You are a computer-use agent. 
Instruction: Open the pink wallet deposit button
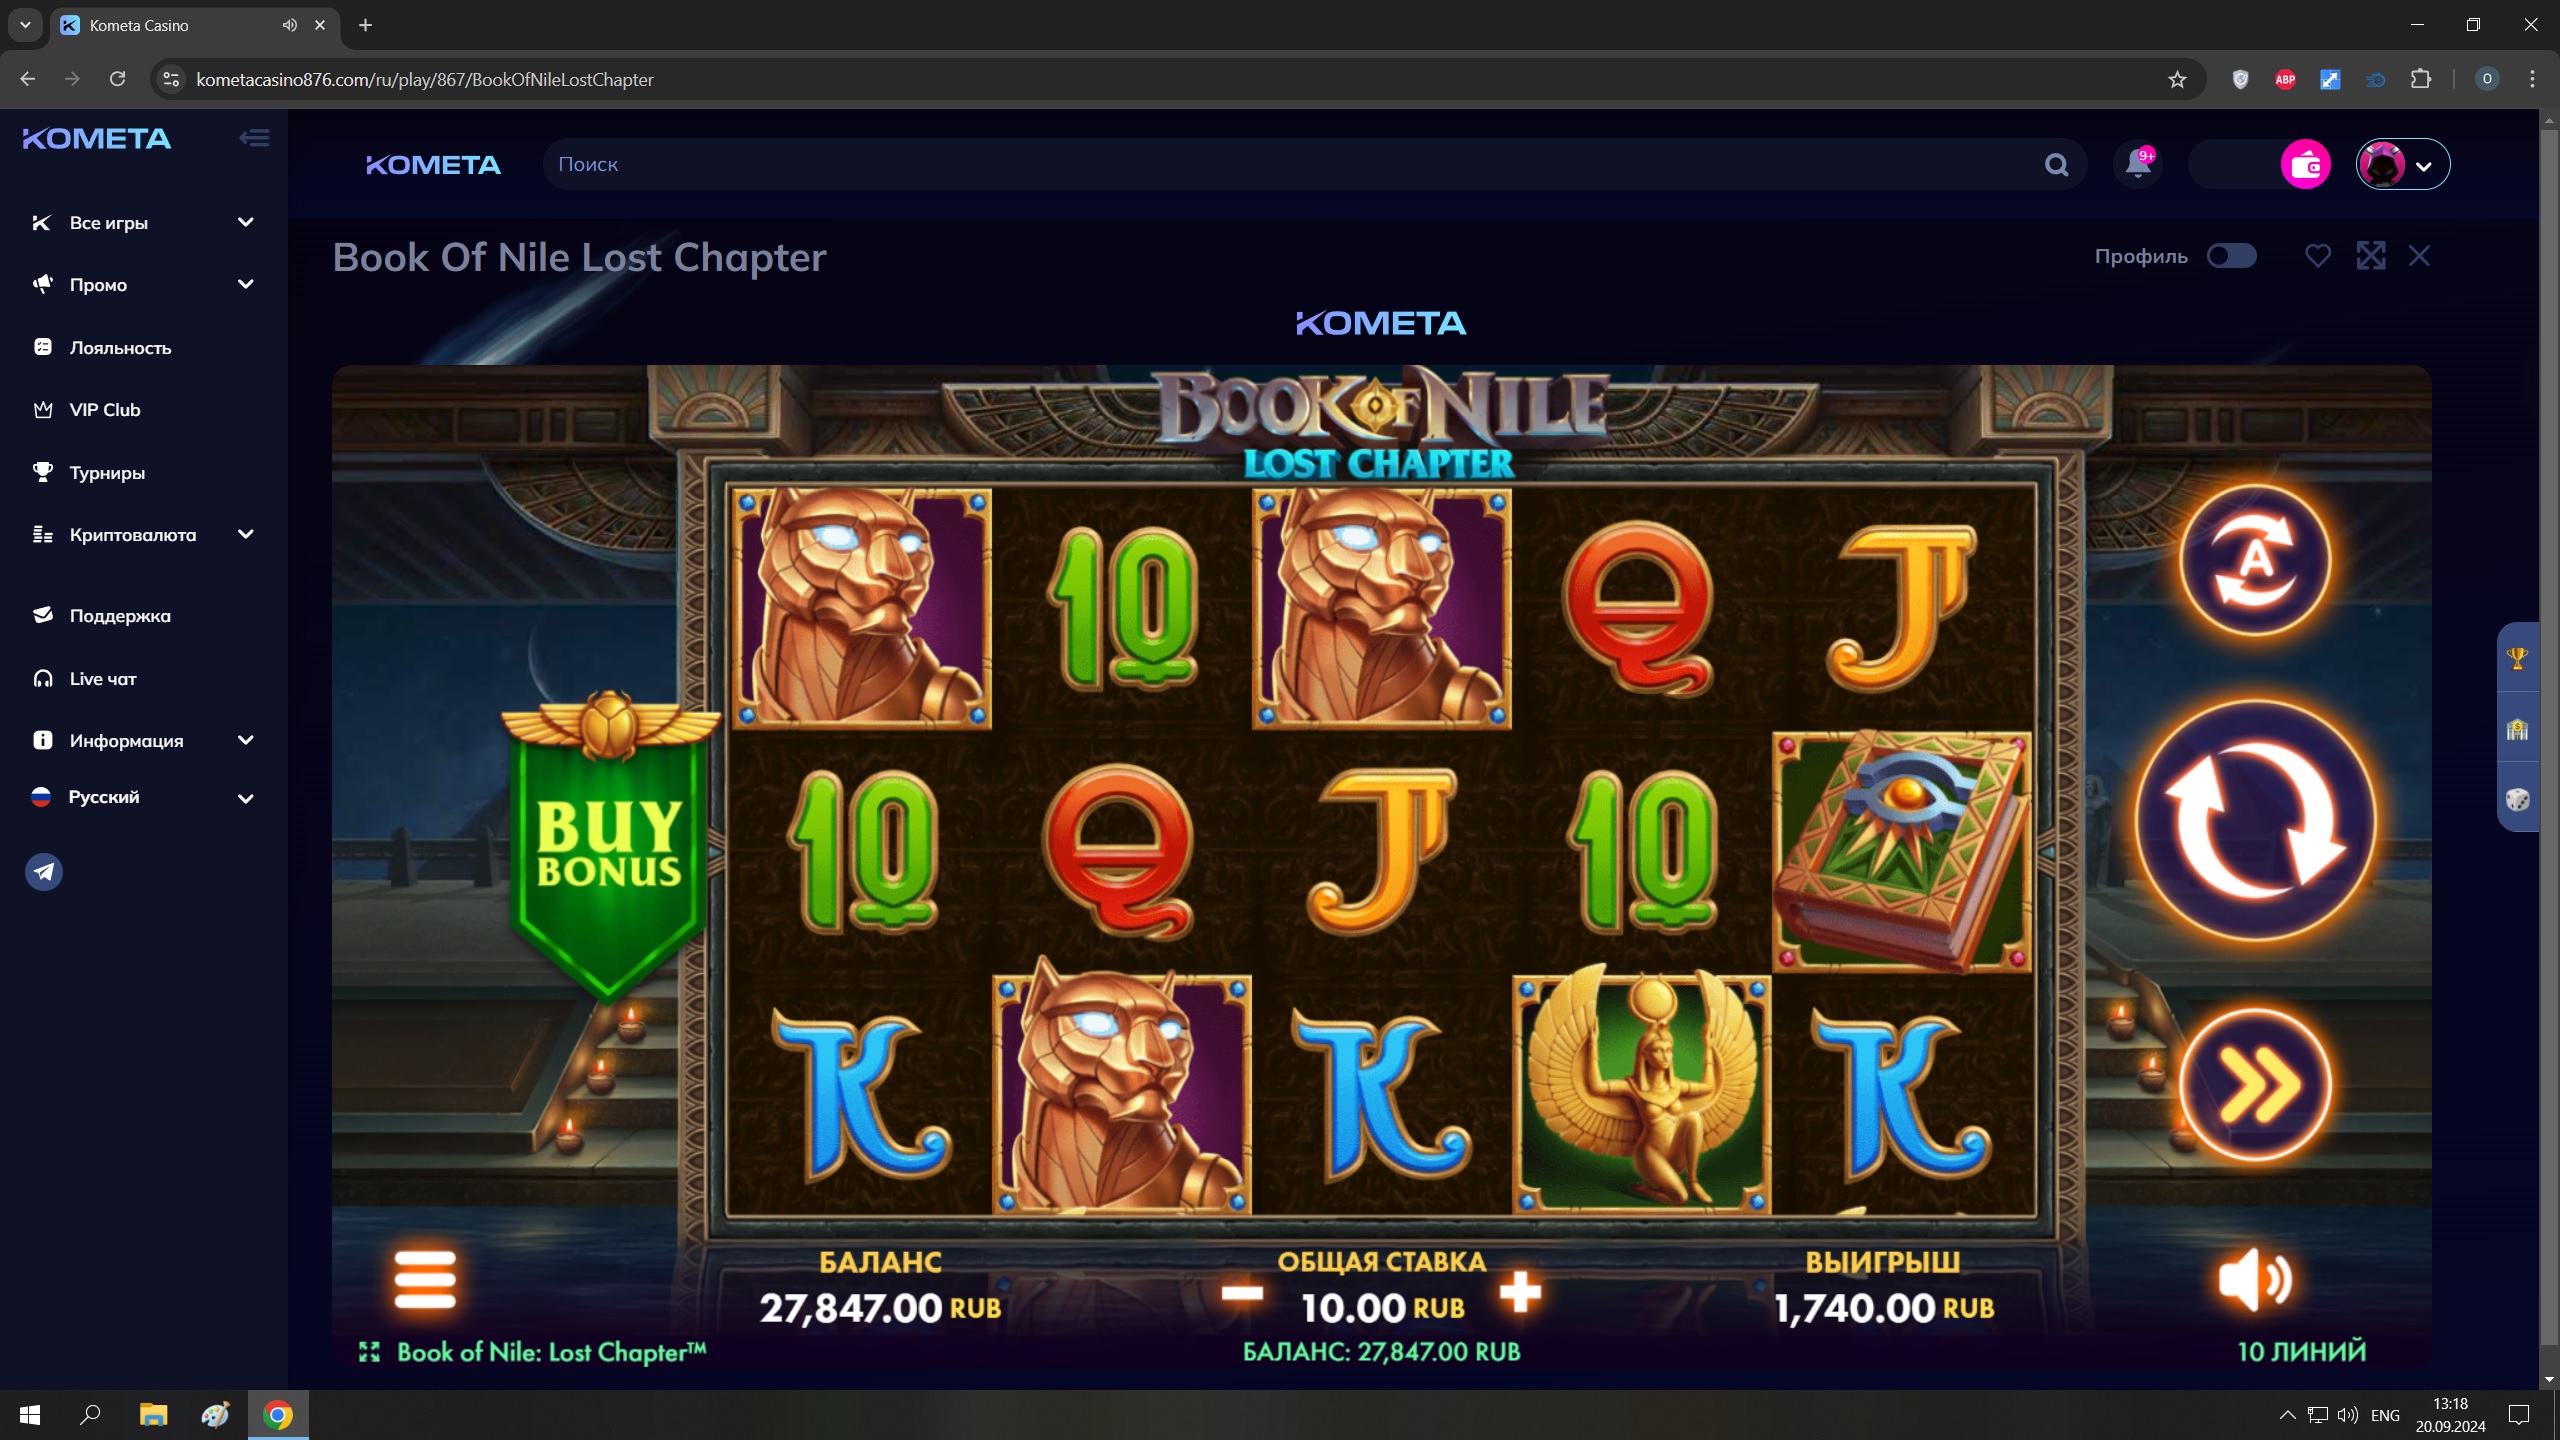pyautogui.click(x=2305, y=164)
